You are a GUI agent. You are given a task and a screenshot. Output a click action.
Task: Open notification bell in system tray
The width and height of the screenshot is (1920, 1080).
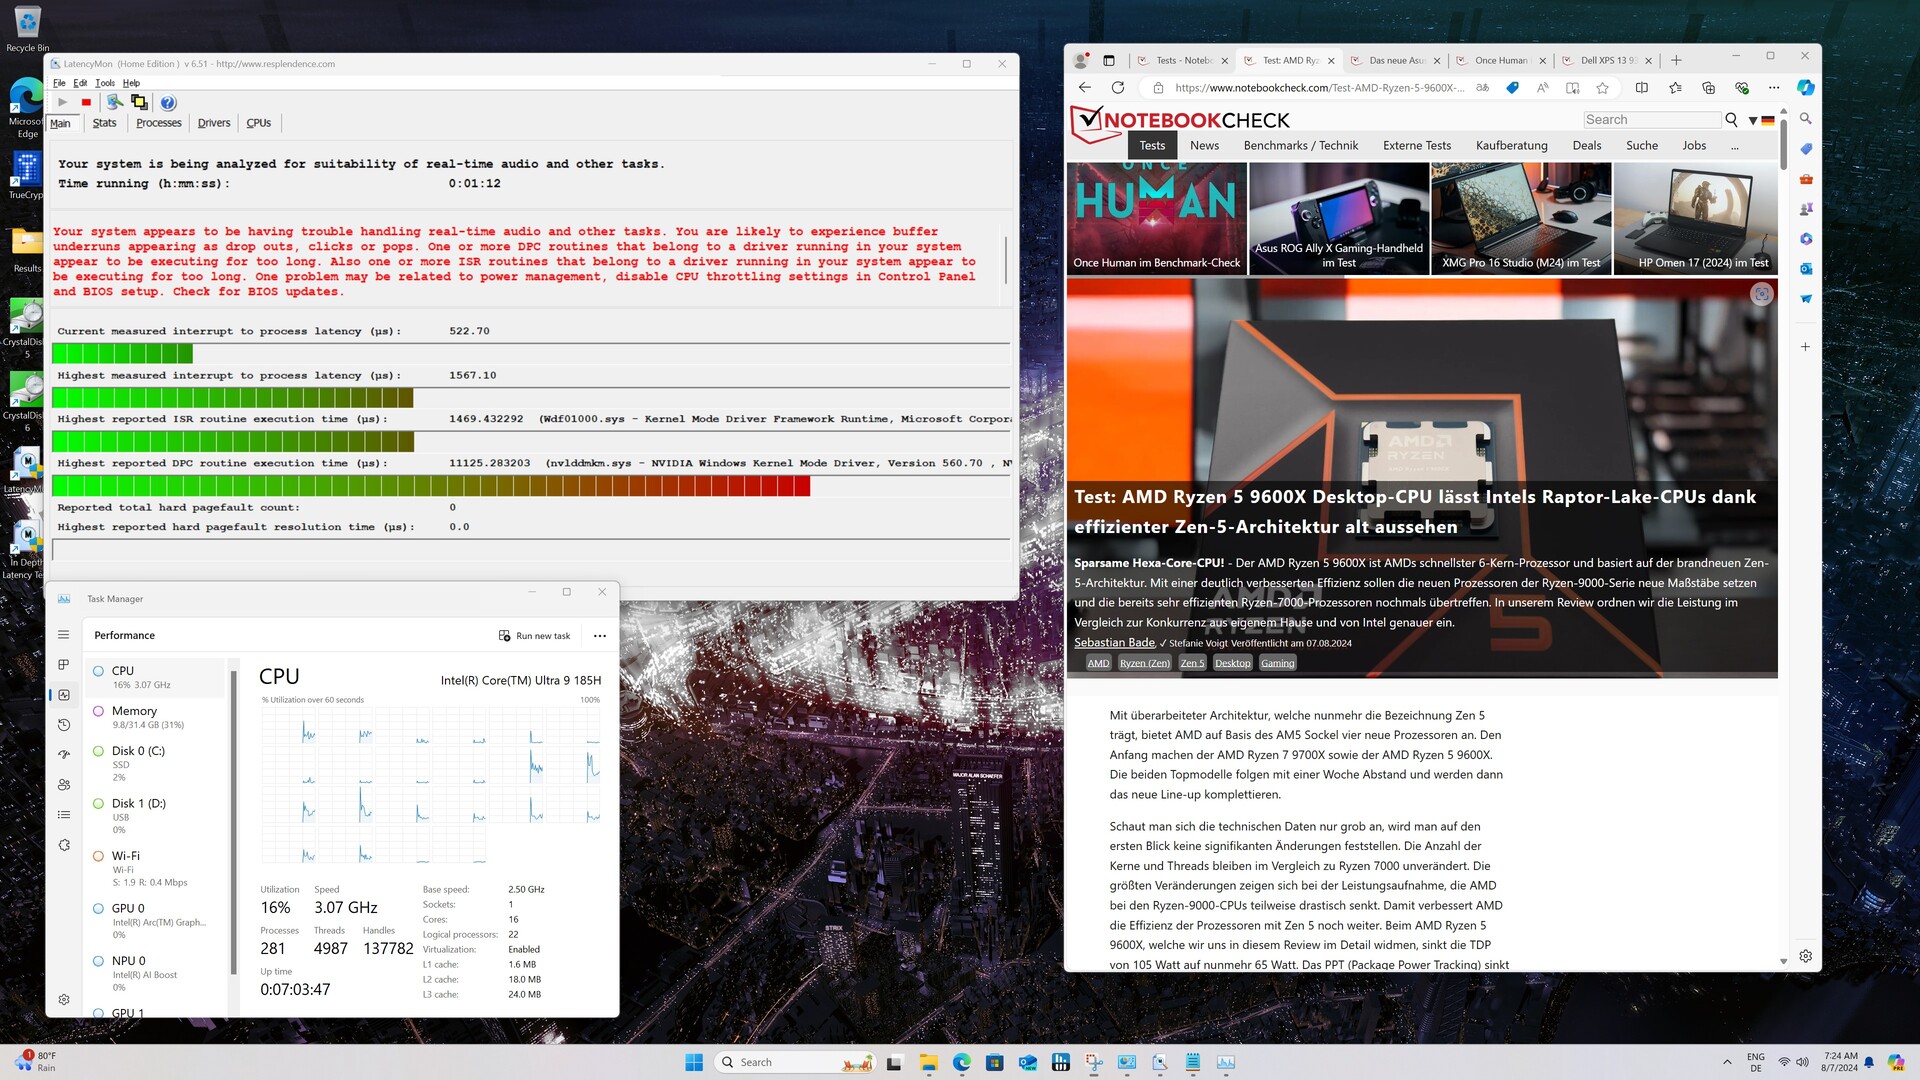pos(1869,1062)
